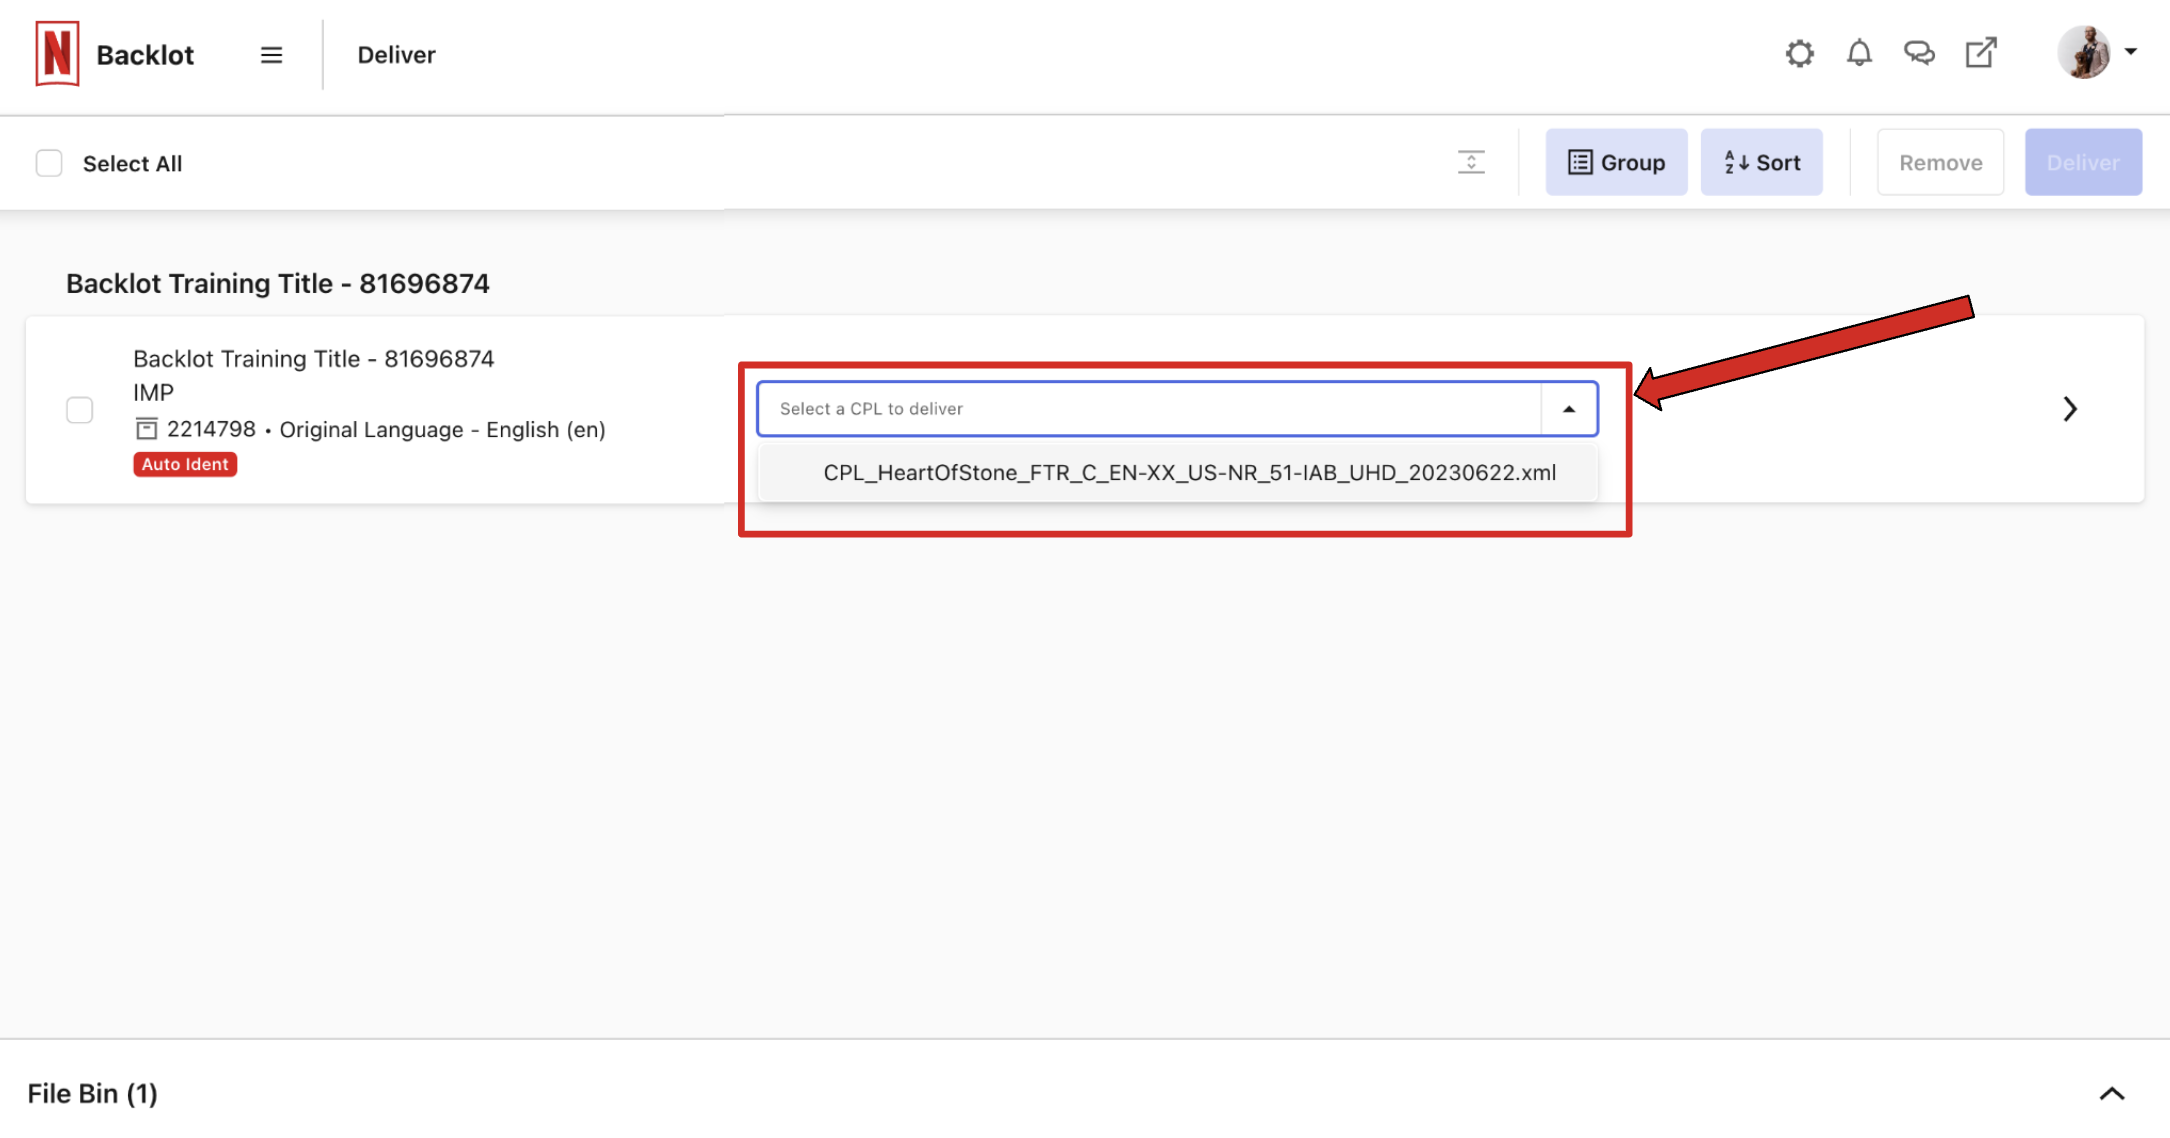Open the hamburger navigation menu
This screenshot has height=1138, width=2170.
tap(271, 55)
